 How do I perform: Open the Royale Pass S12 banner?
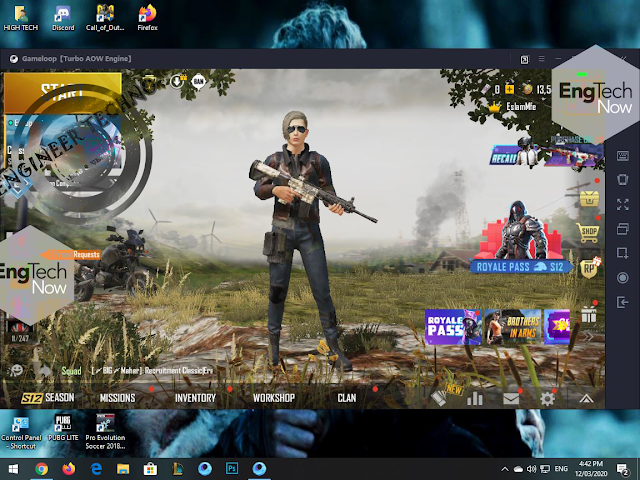519,267
